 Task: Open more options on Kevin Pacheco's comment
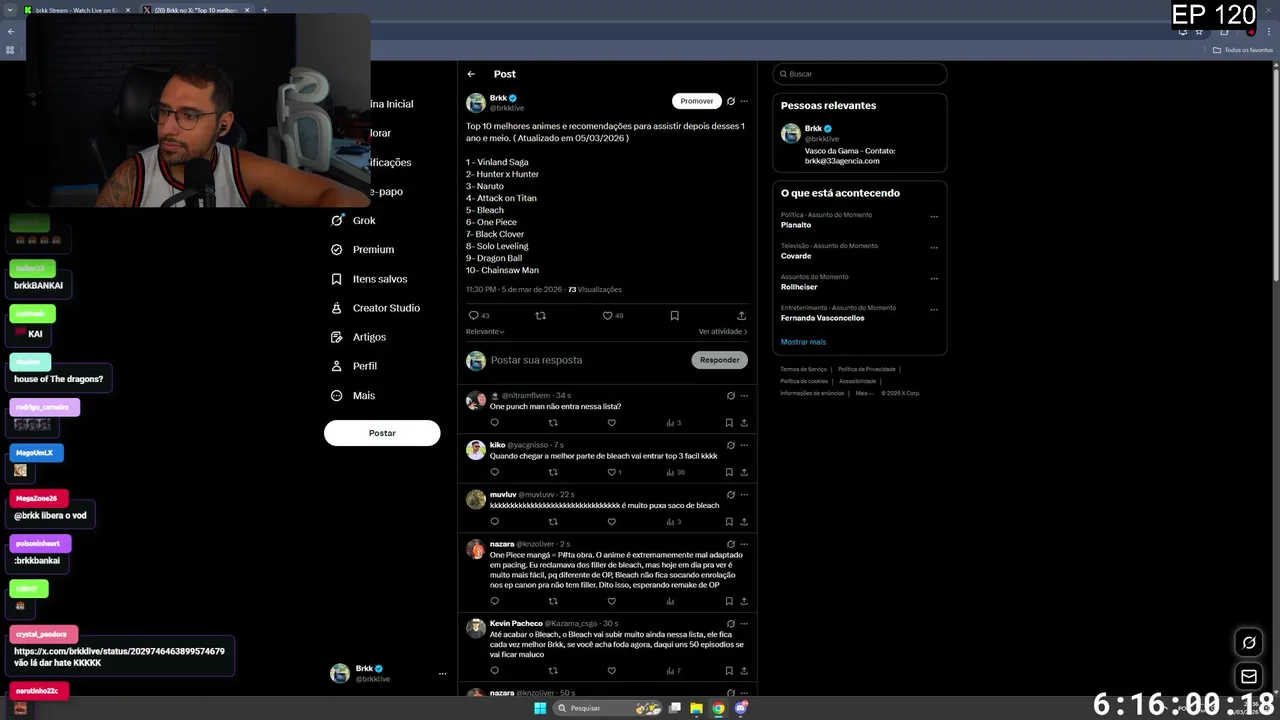coord(744,623)
